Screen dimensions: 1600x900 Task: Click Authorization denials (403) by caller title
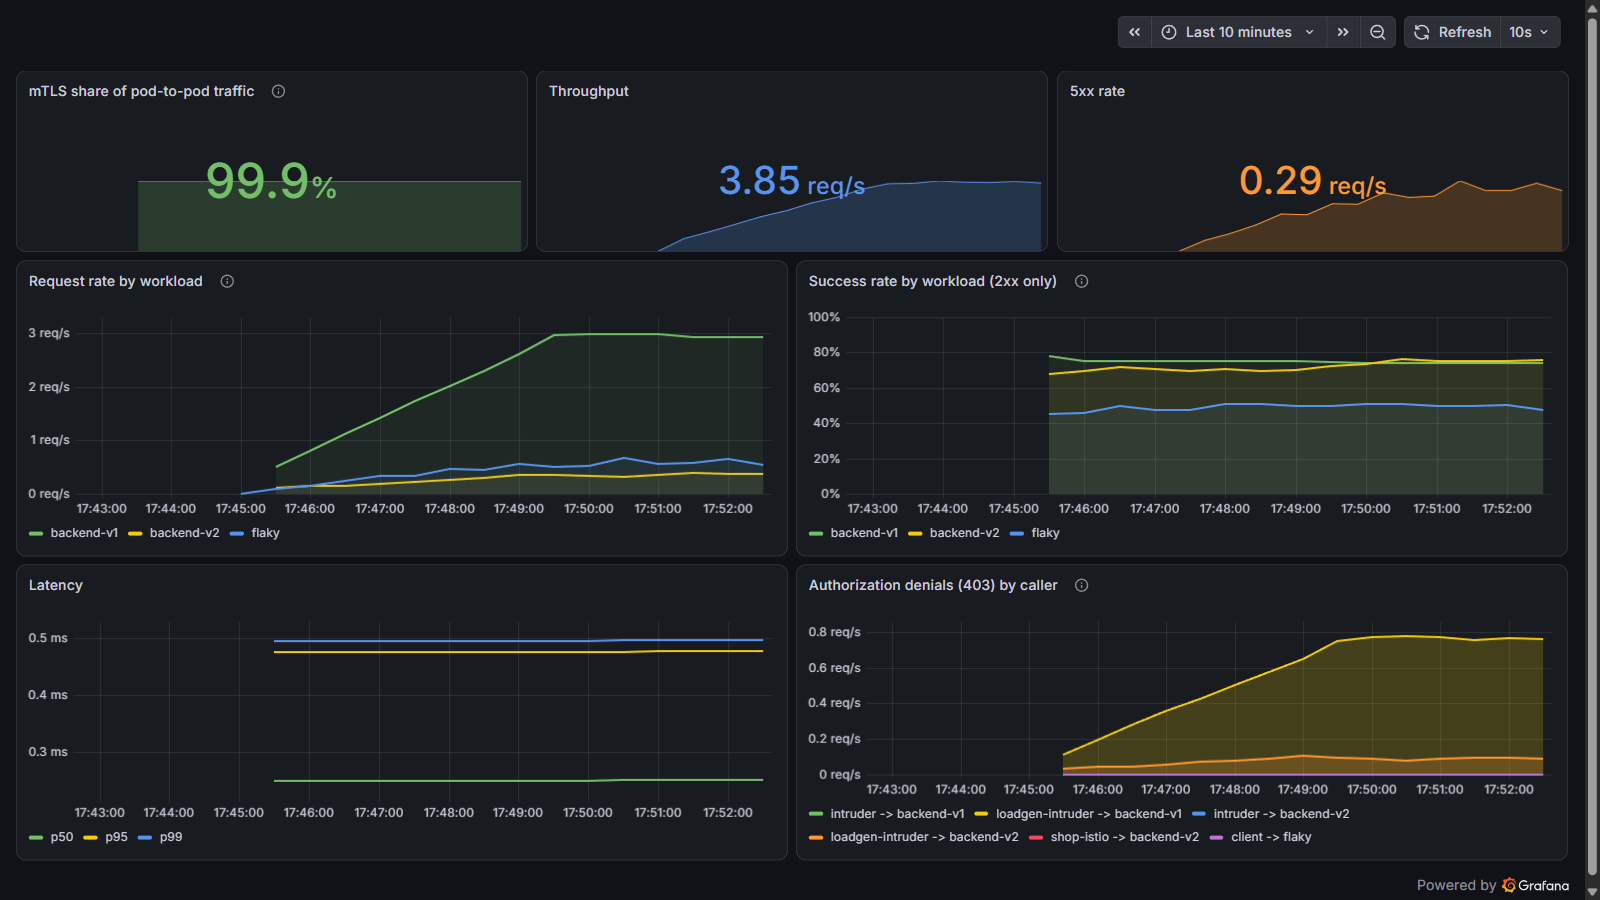(933, 585)
